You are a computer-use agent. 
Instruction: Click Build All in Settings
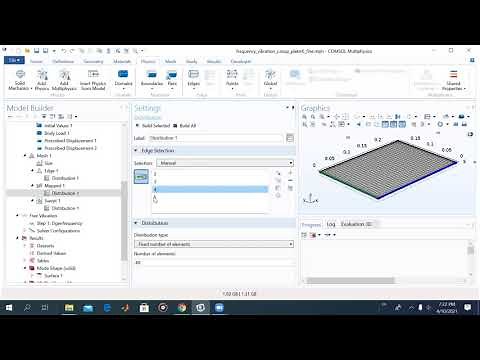[184, 126]
